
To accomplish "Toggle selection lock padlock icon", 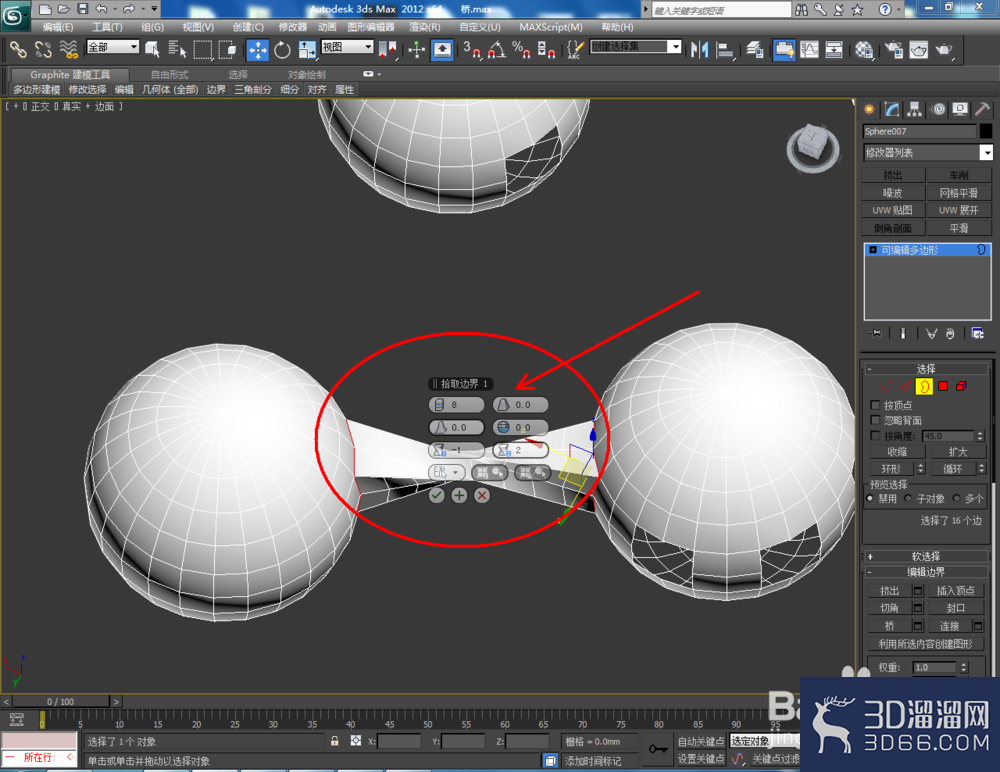I will [334, 741].
